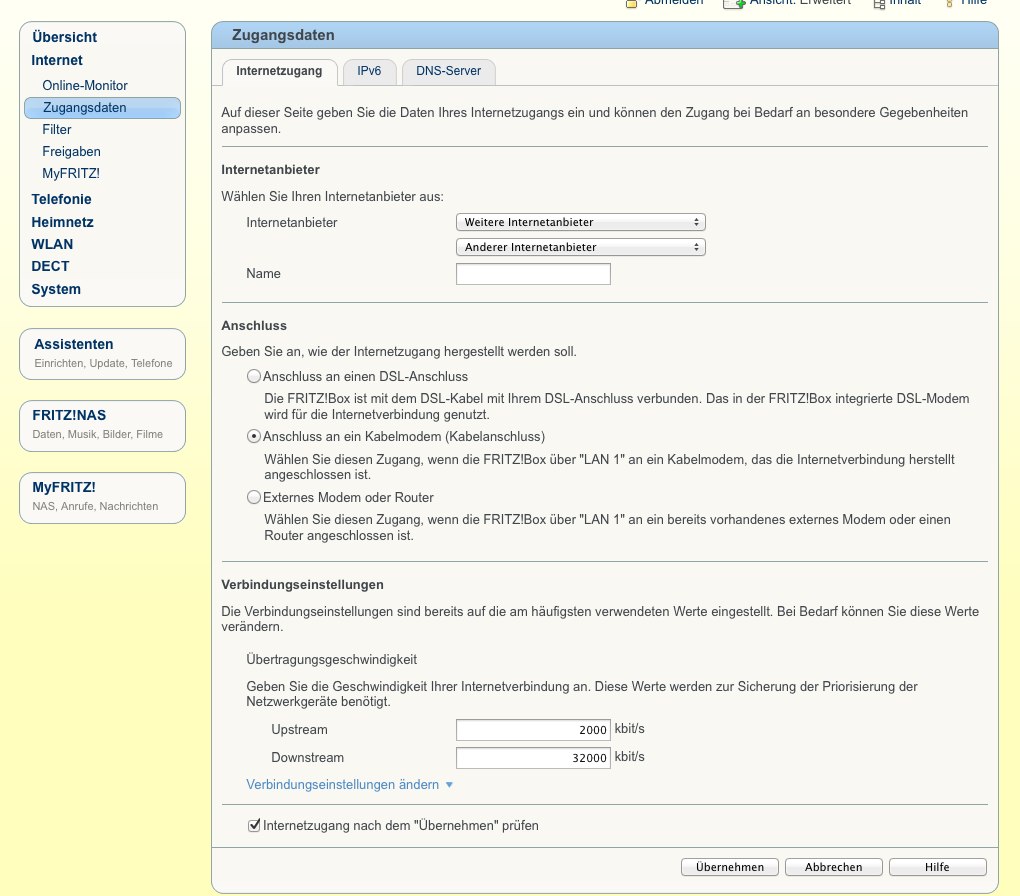Open the Filter submenu entry
The height and width of the screenshot is (896, 1020).
[57, 129]
